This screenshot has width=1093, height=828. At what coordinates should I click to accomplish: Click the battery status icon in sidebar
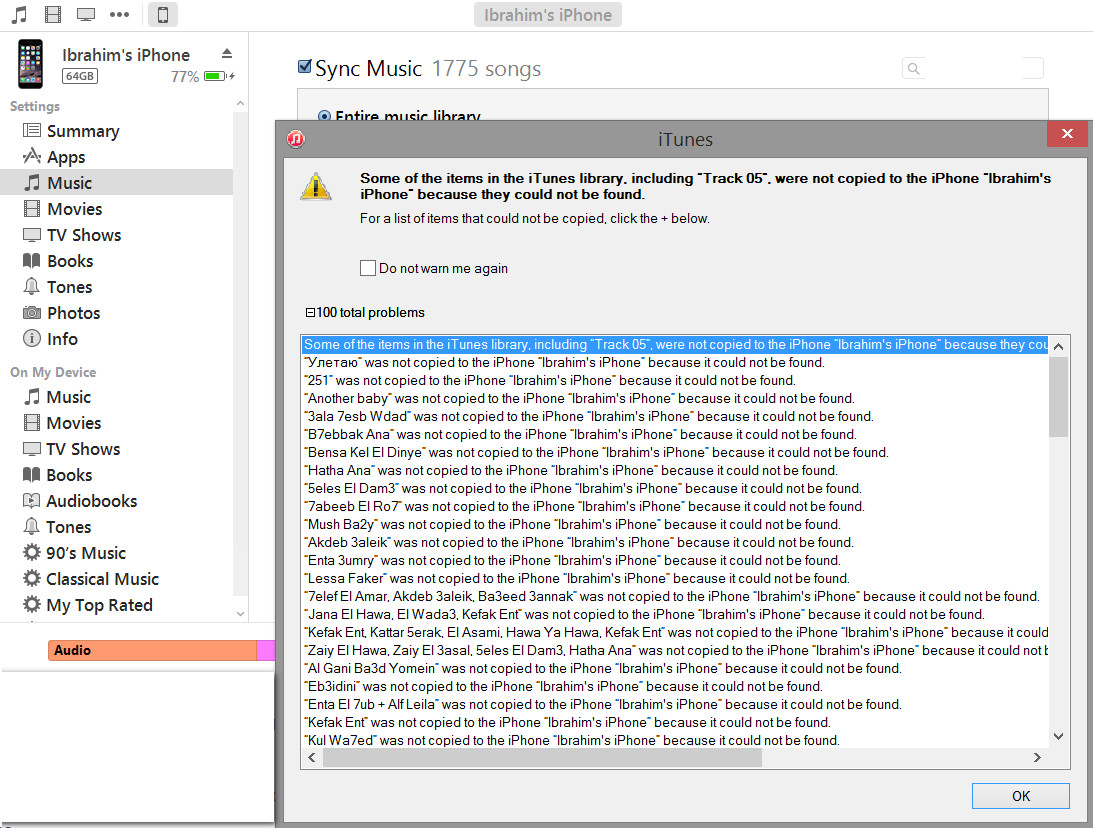218,76
